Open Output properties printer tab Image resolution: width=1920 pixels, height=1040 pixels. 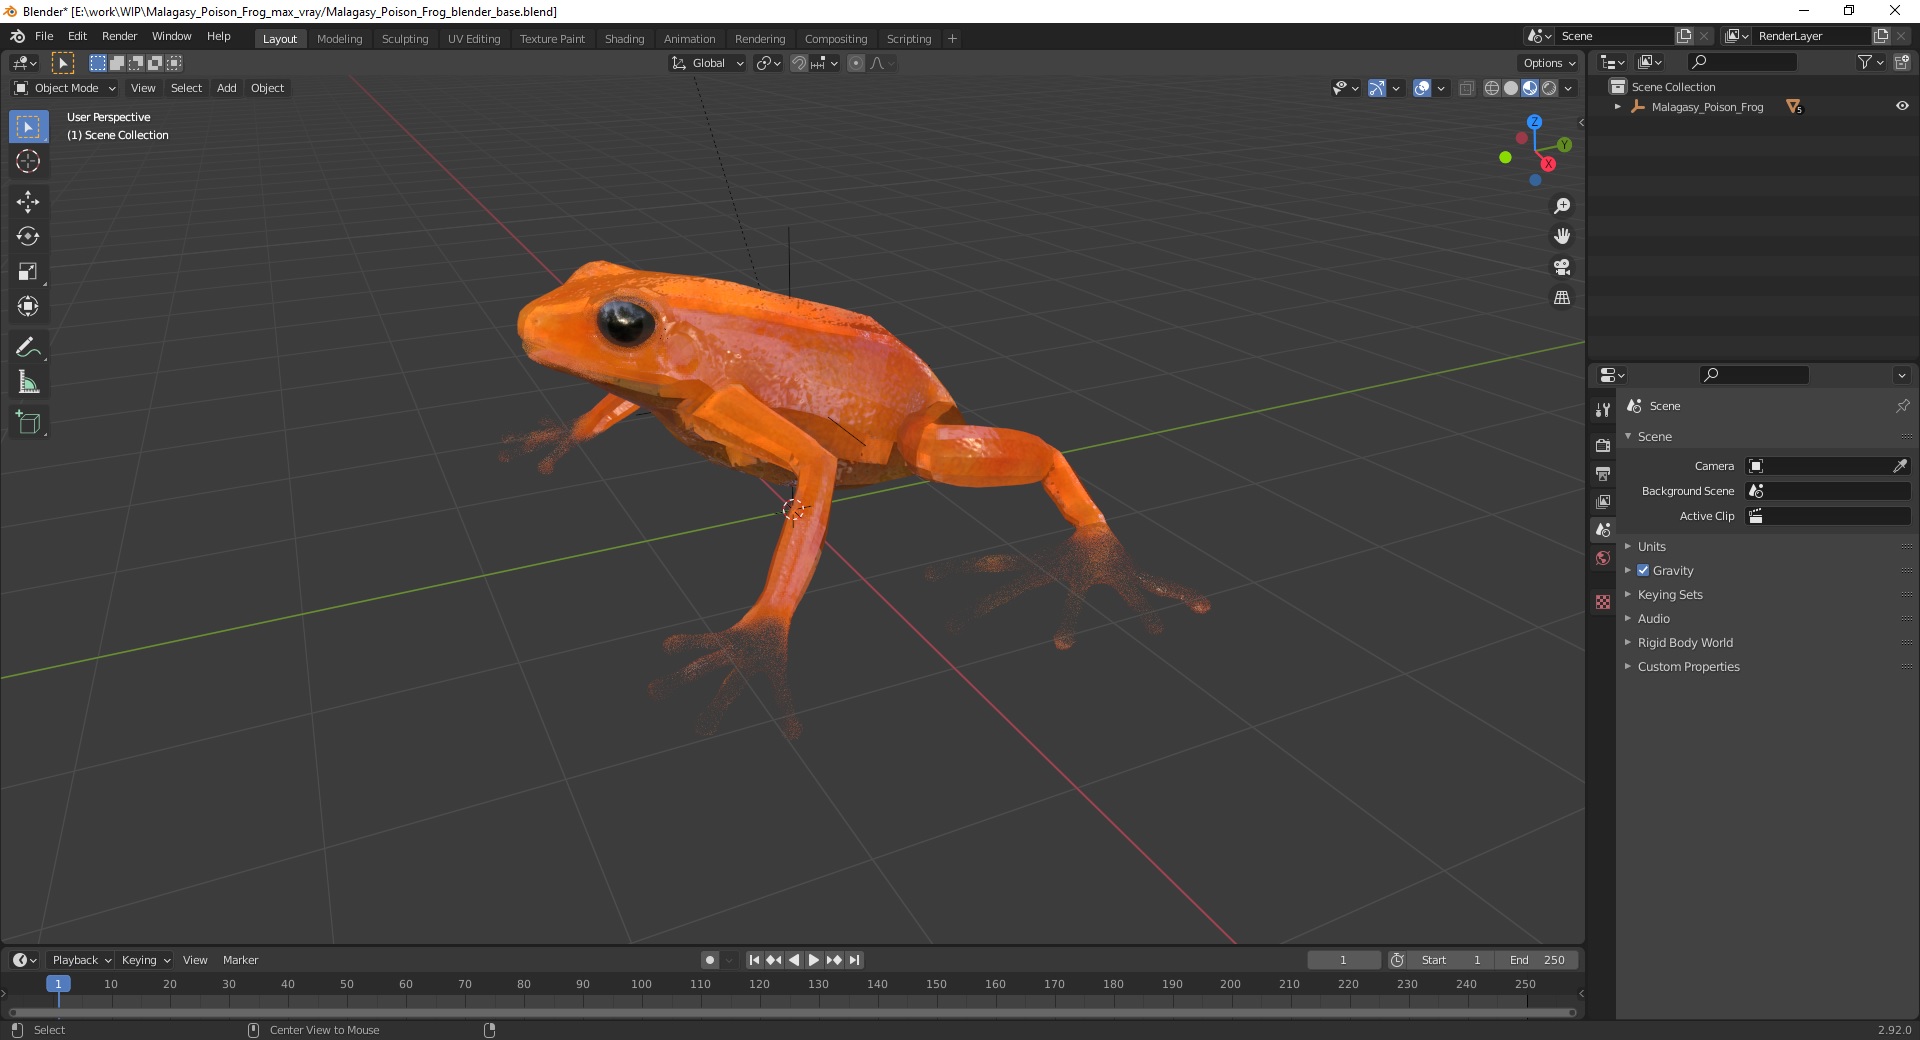(x=1603, y=473)
